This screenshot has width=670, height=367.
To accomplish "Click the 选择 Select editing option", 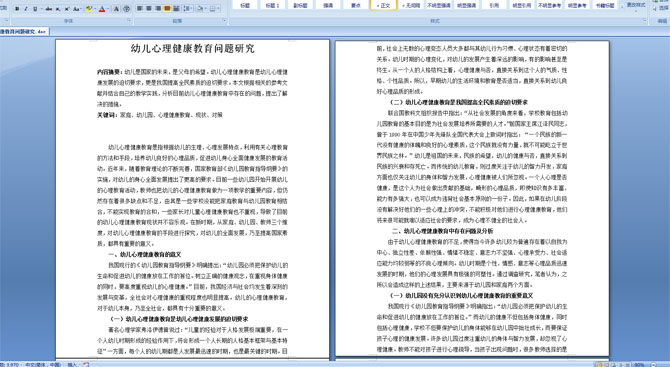I will 661,8.
